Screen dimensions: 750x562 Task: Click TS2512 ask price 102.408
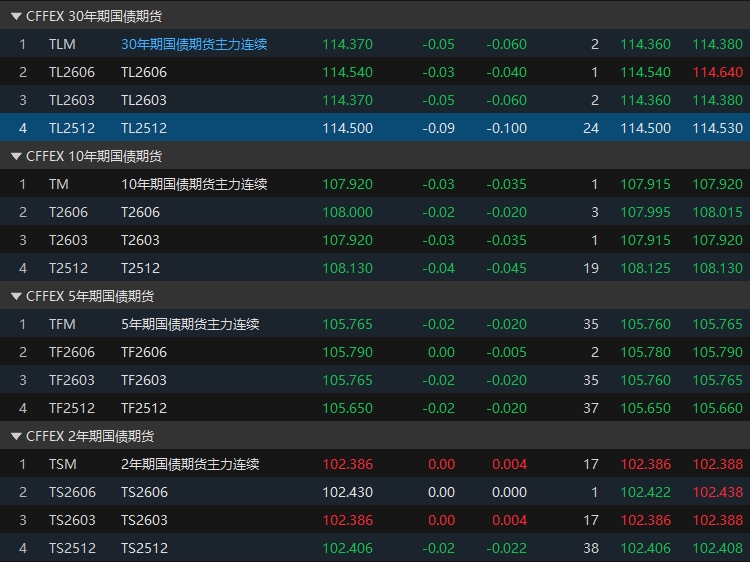tap(717, 548)
